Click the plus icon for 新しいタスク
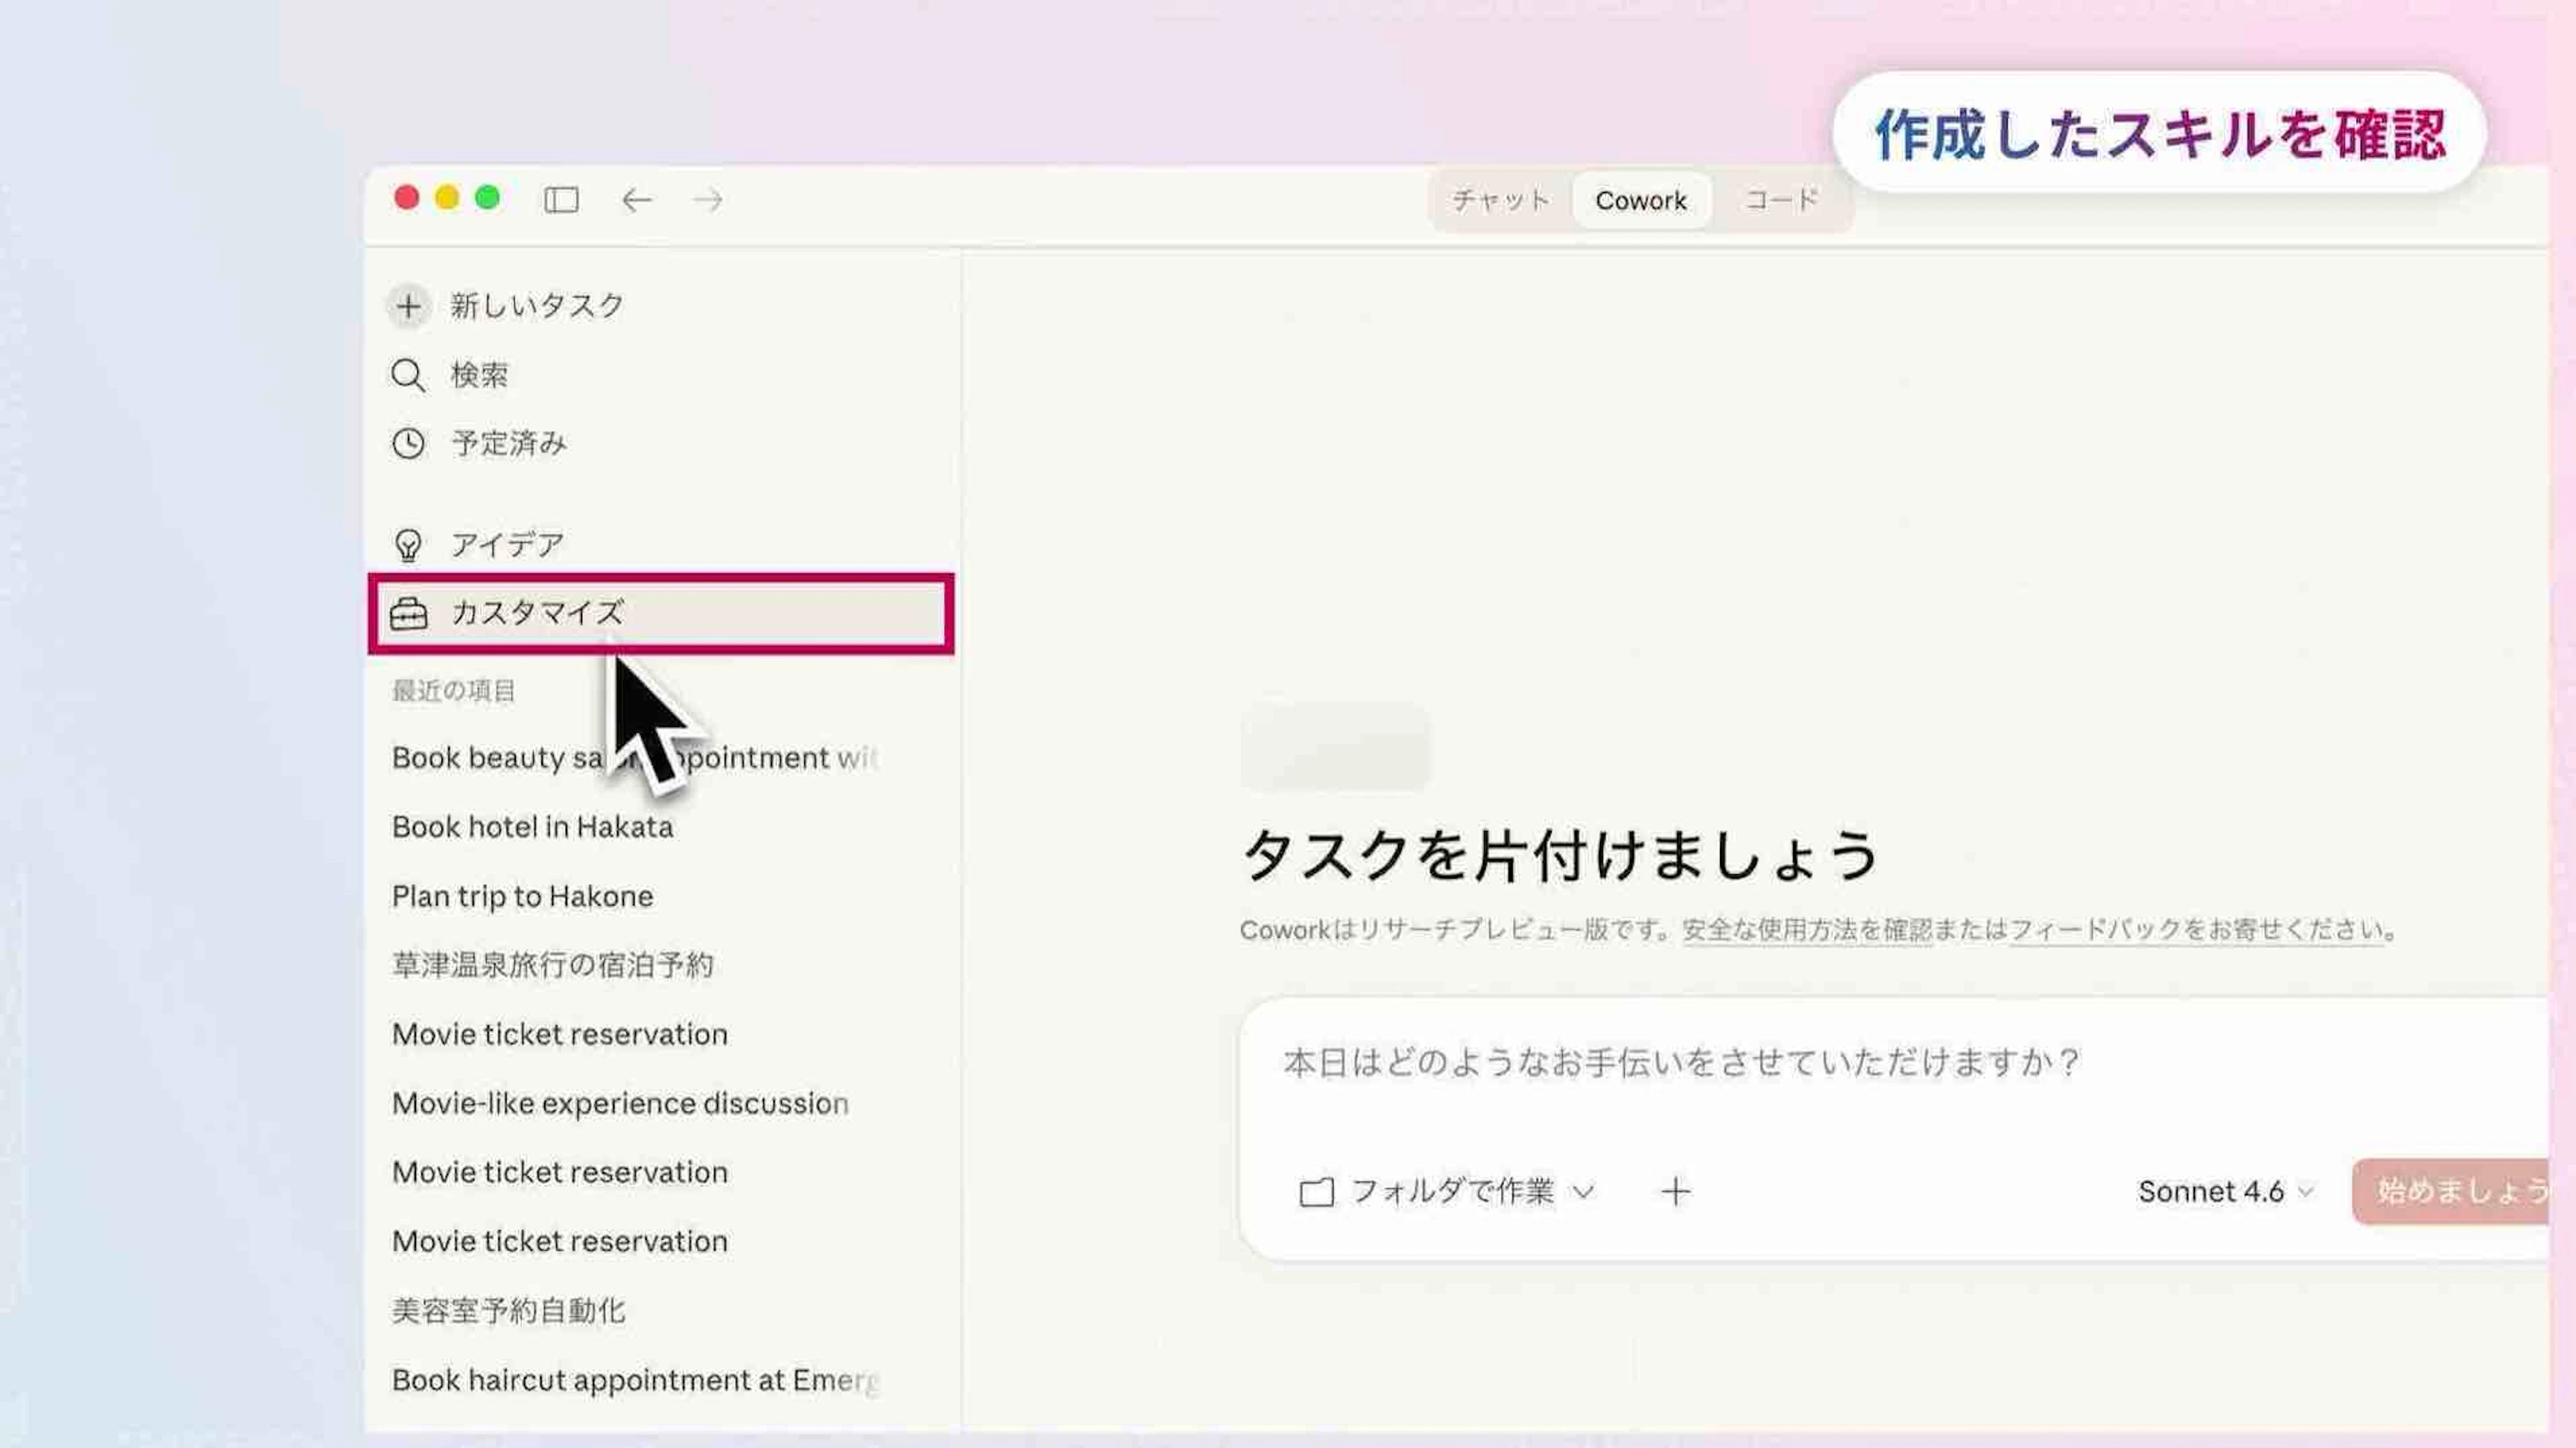Screen dimensions: 2576x1448 408,306
